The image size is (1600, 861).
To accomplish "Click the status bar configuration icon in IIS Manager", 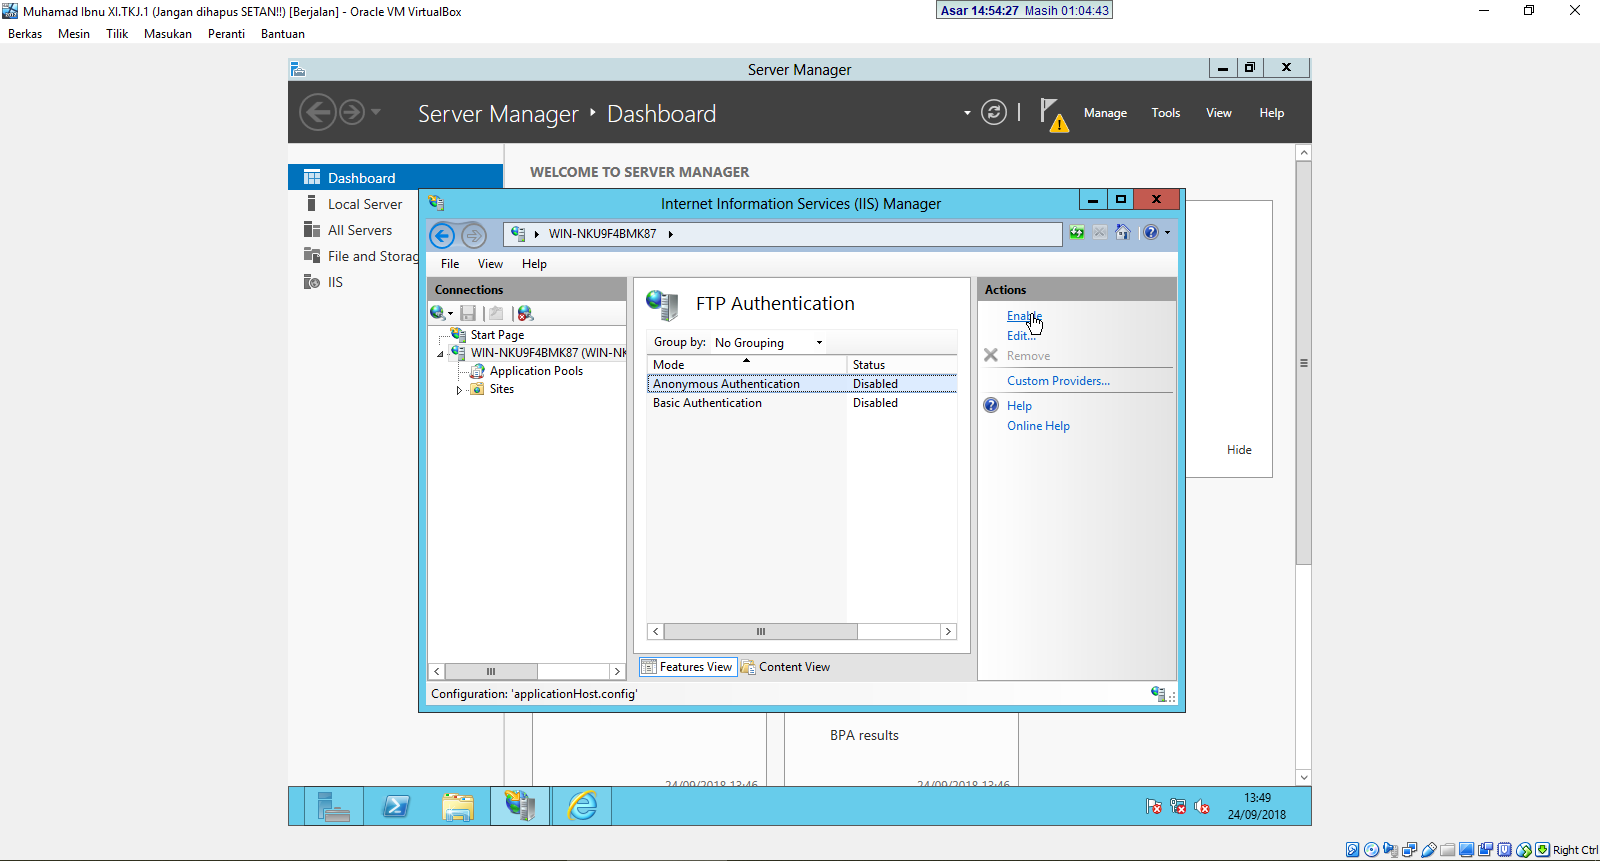I will [1160, 694].
